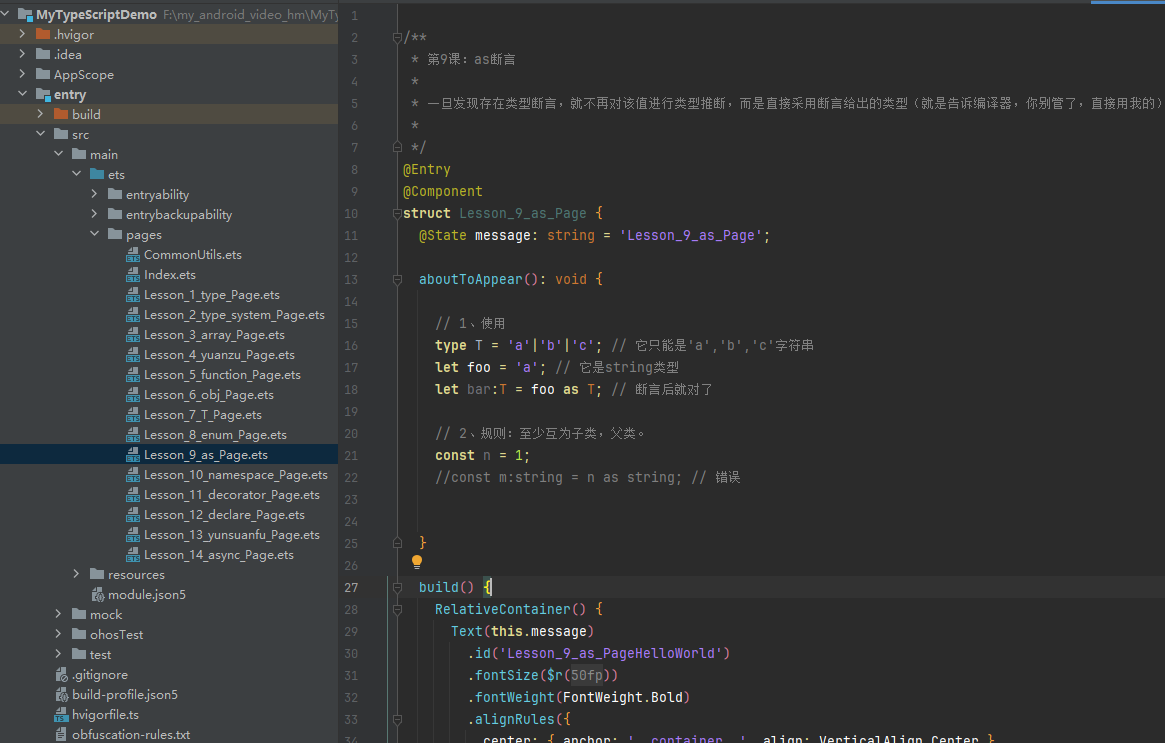
Task: Click the AppScope folder icon
Action: [43, 74]
